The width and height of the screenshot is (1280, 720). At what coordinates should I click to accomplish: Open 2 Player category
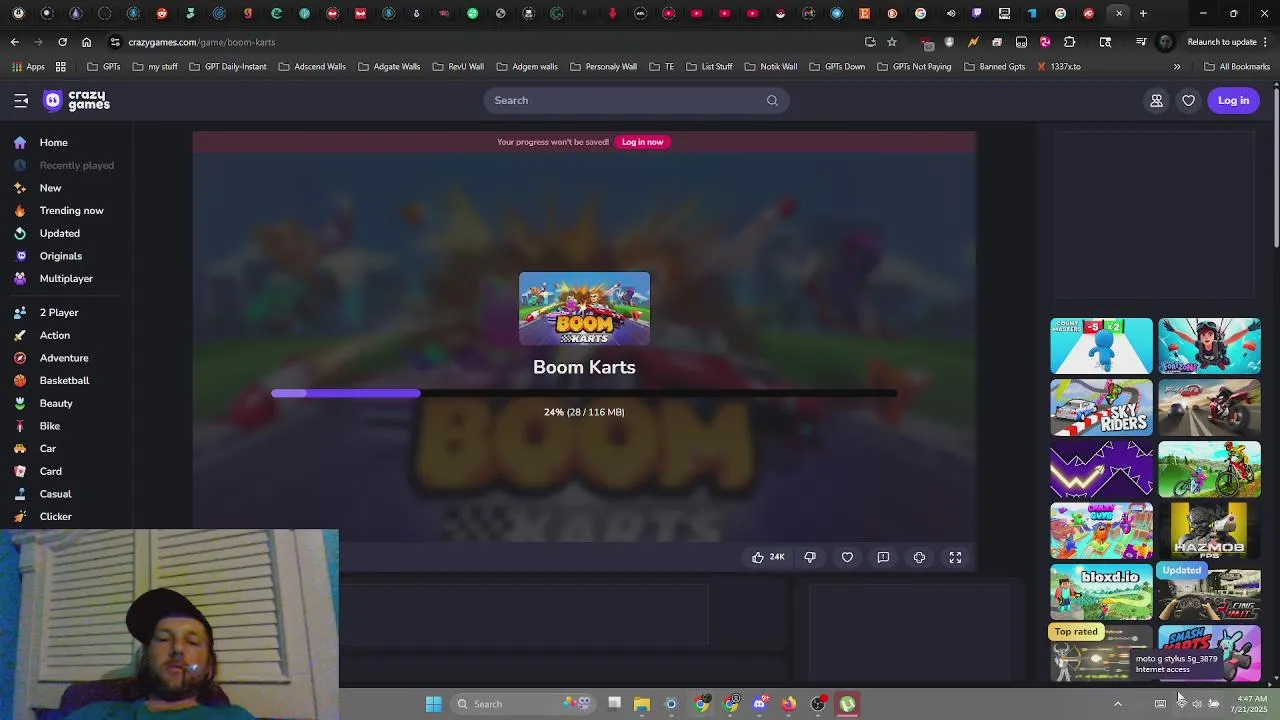(59, 313)
